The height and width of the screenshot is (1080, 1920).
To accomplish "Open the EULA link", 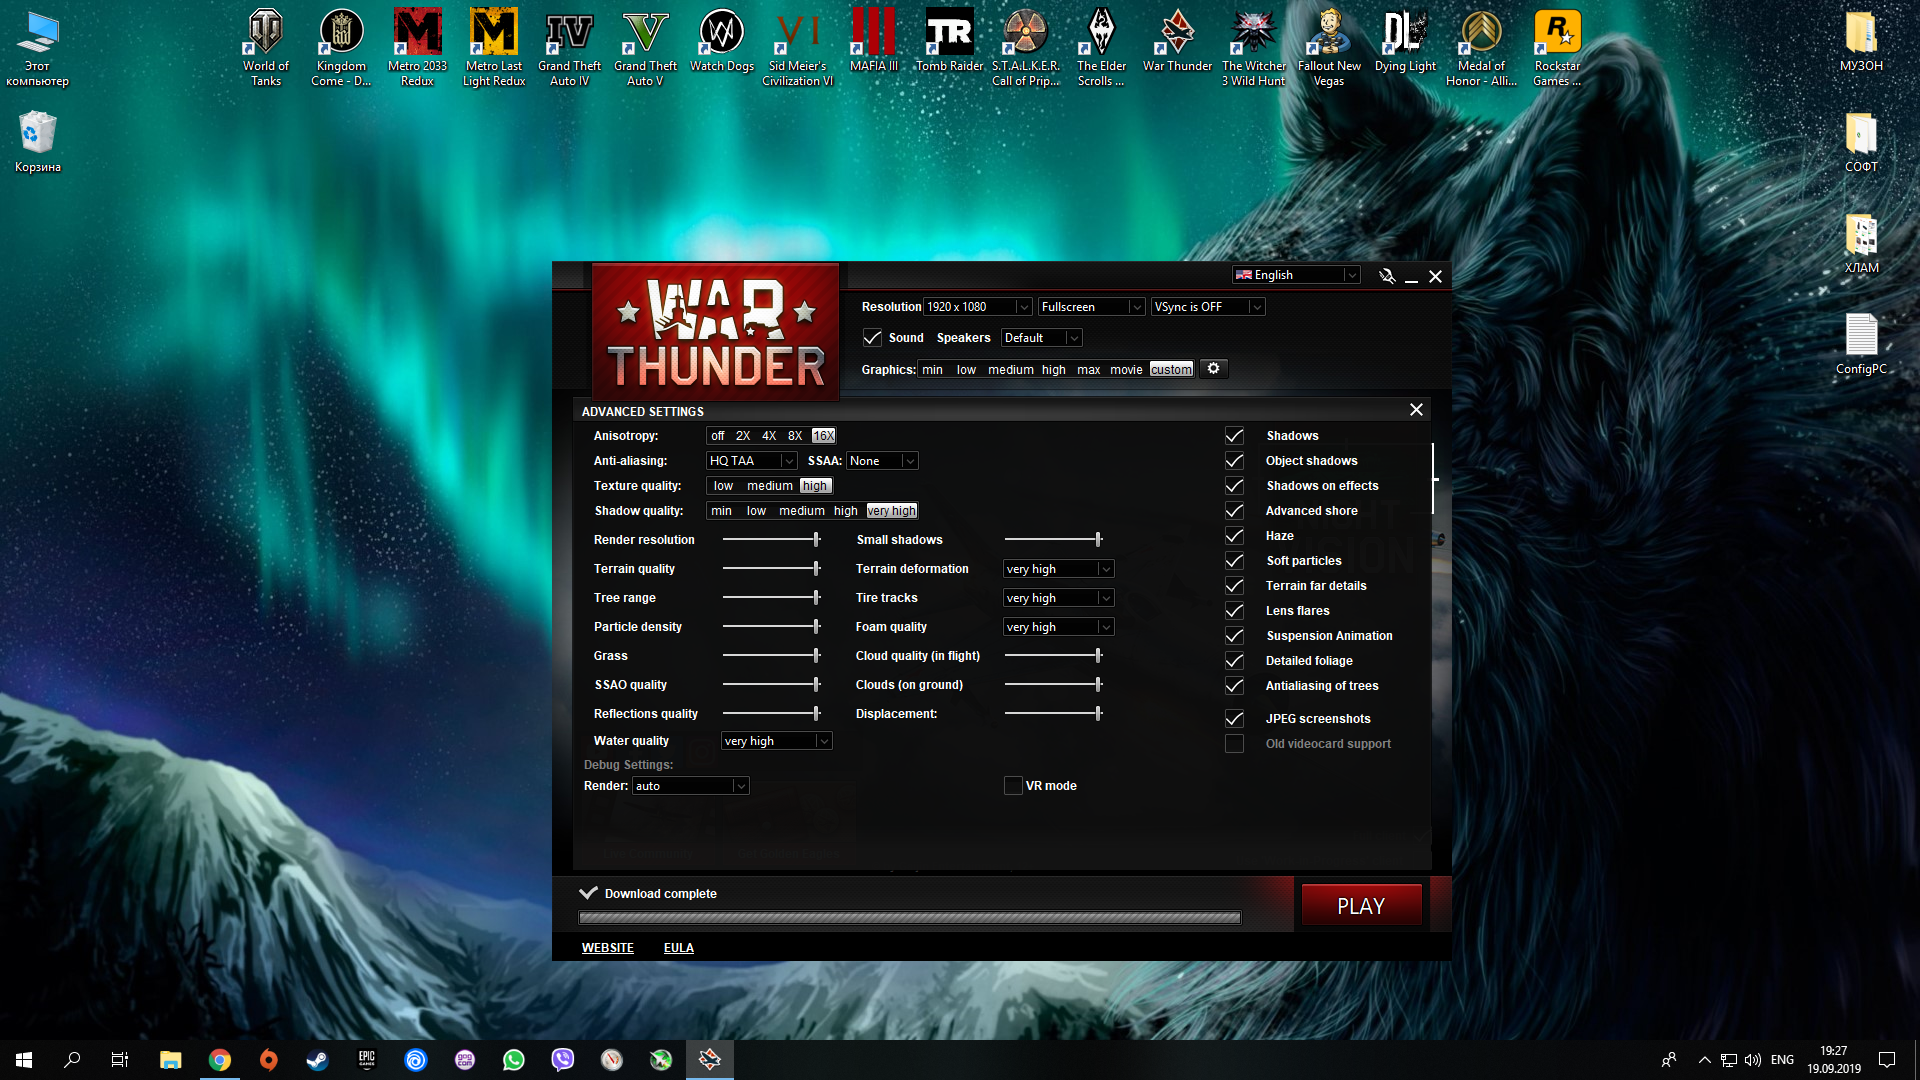I will pos(679,948).
